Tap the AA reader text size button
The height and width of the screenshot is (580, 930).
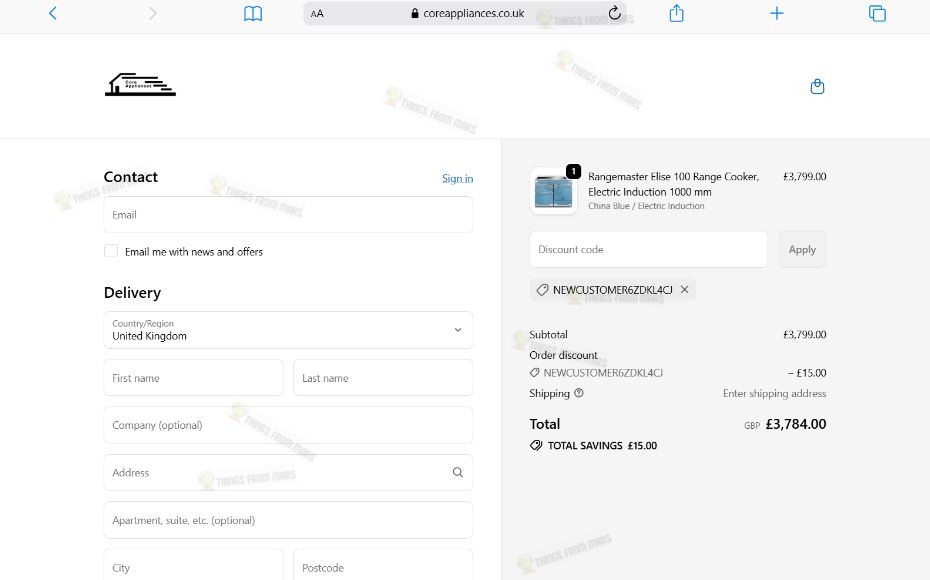tap(317, 13)
